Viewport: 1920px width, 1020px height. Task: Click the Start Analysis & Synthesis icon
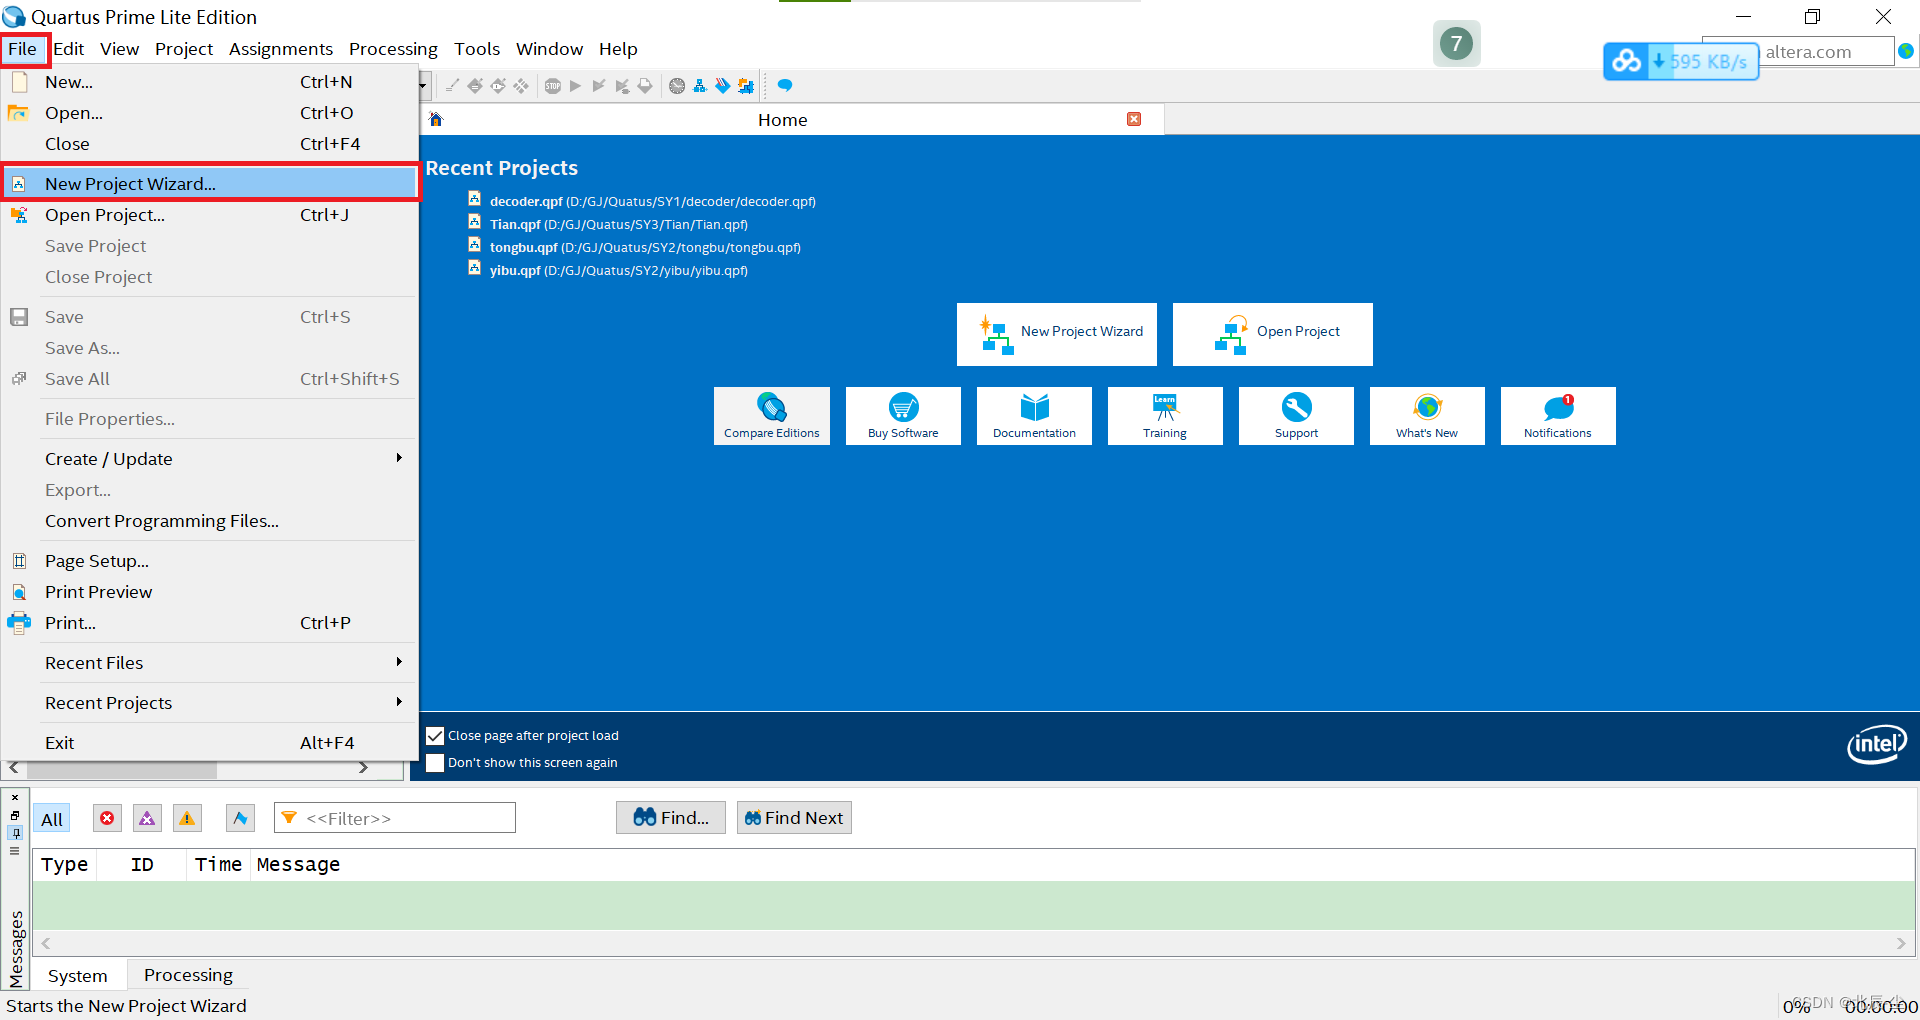598,86
